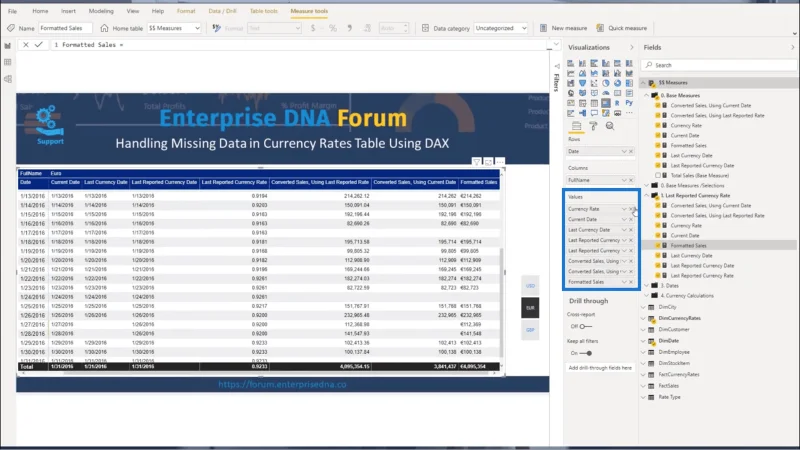The height and width of the screenshot is (450, 800).
Task: Click Quick measure button
Action: pyautogui.click(x=621, y=29)
